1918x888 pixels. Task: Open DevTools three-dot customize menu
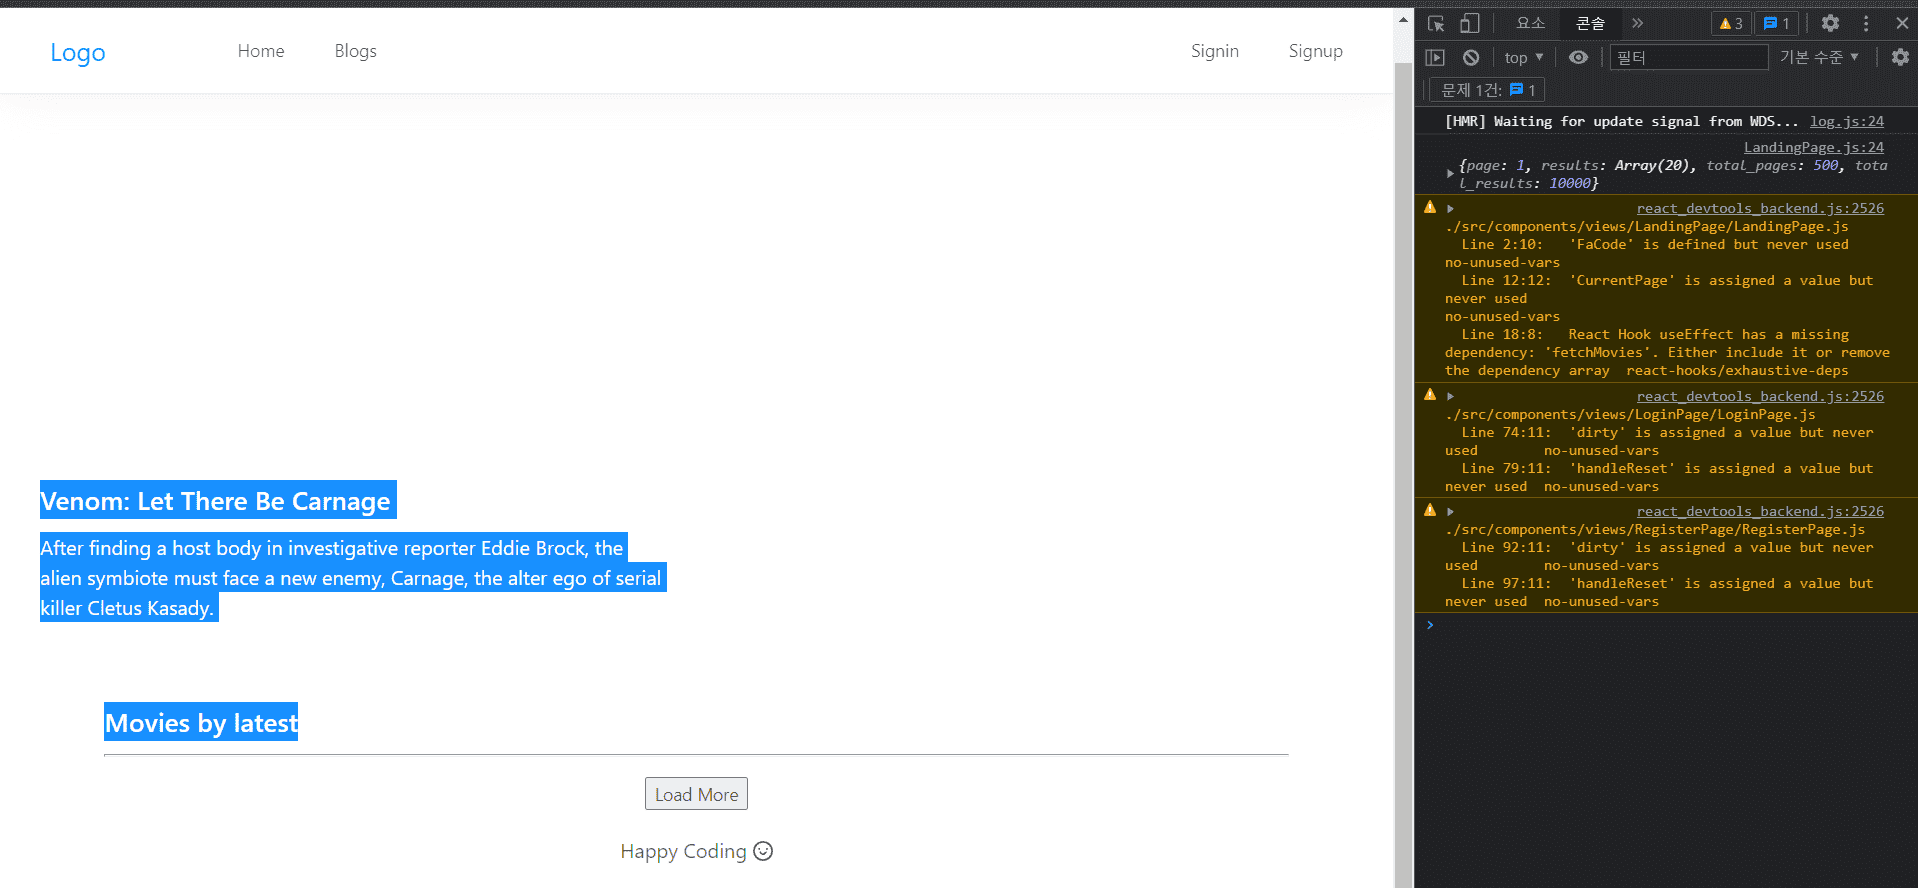tap(1866, 23)
